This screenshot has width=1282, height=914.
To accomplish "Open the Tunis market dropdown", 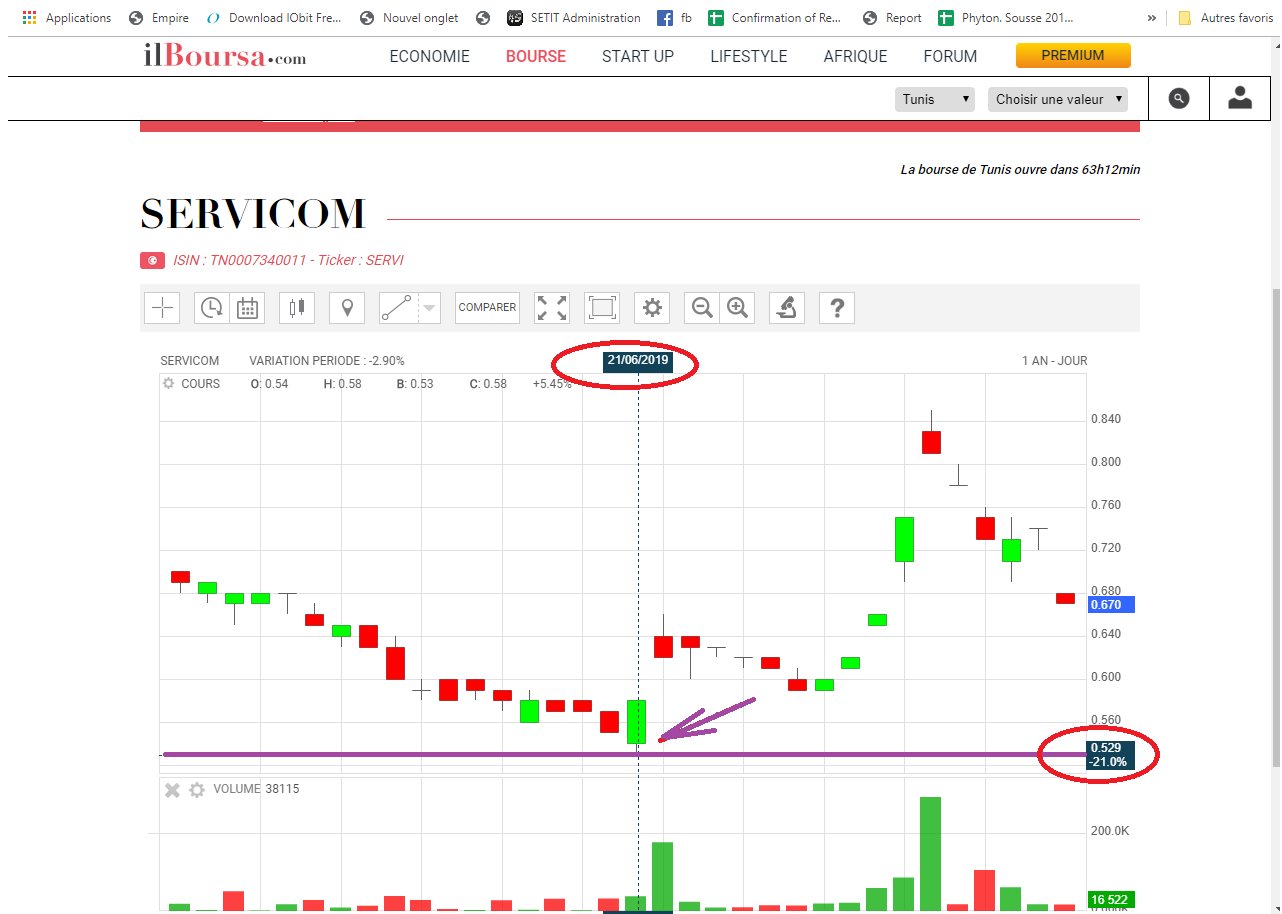I will point(935,99).
